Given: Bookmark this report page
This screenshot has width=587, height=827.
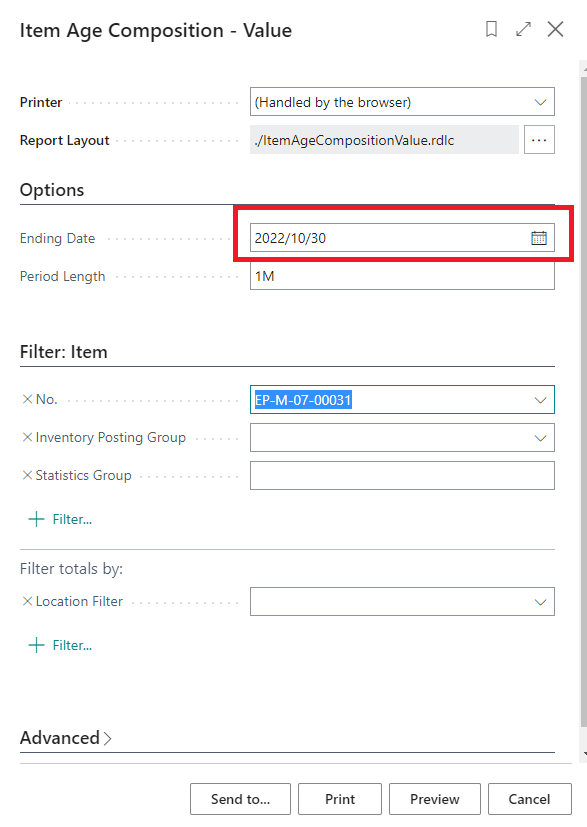Looking at the screenshot, I should point(491,30).
